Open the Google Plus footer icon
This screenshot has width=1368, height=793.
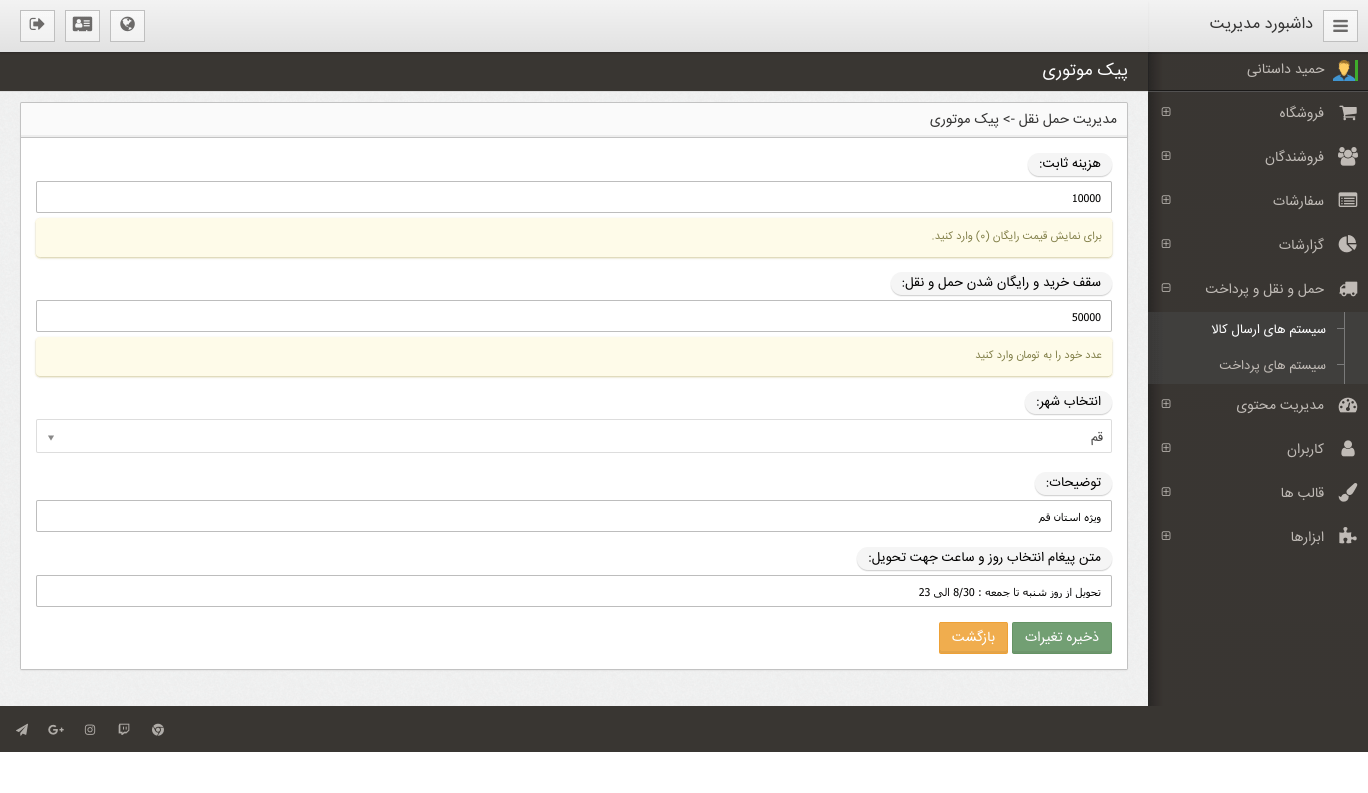coord(56,730)
